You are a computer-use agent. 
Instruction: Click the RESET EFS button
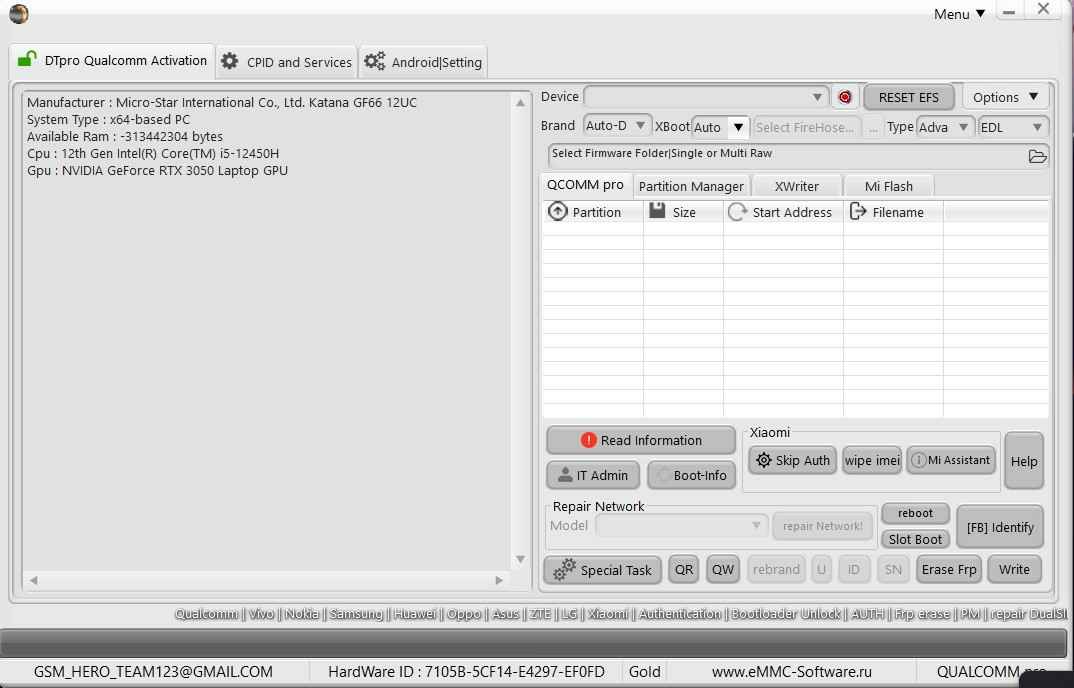(x=909, y=97)
